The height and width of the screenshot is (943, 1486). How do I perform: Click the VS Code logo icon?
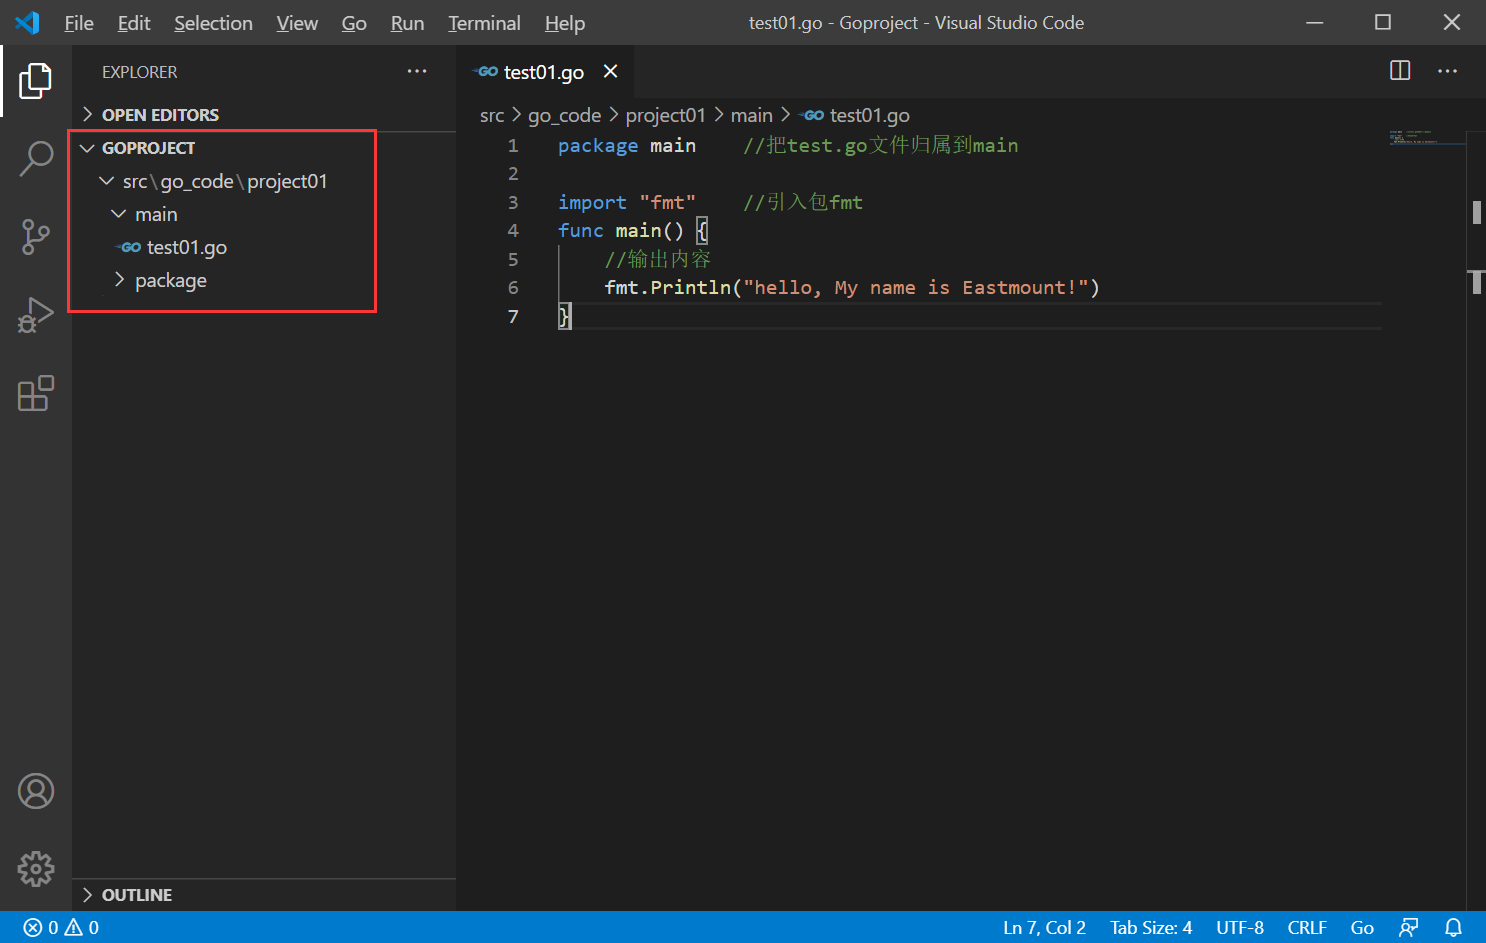[x=28, y=22]
